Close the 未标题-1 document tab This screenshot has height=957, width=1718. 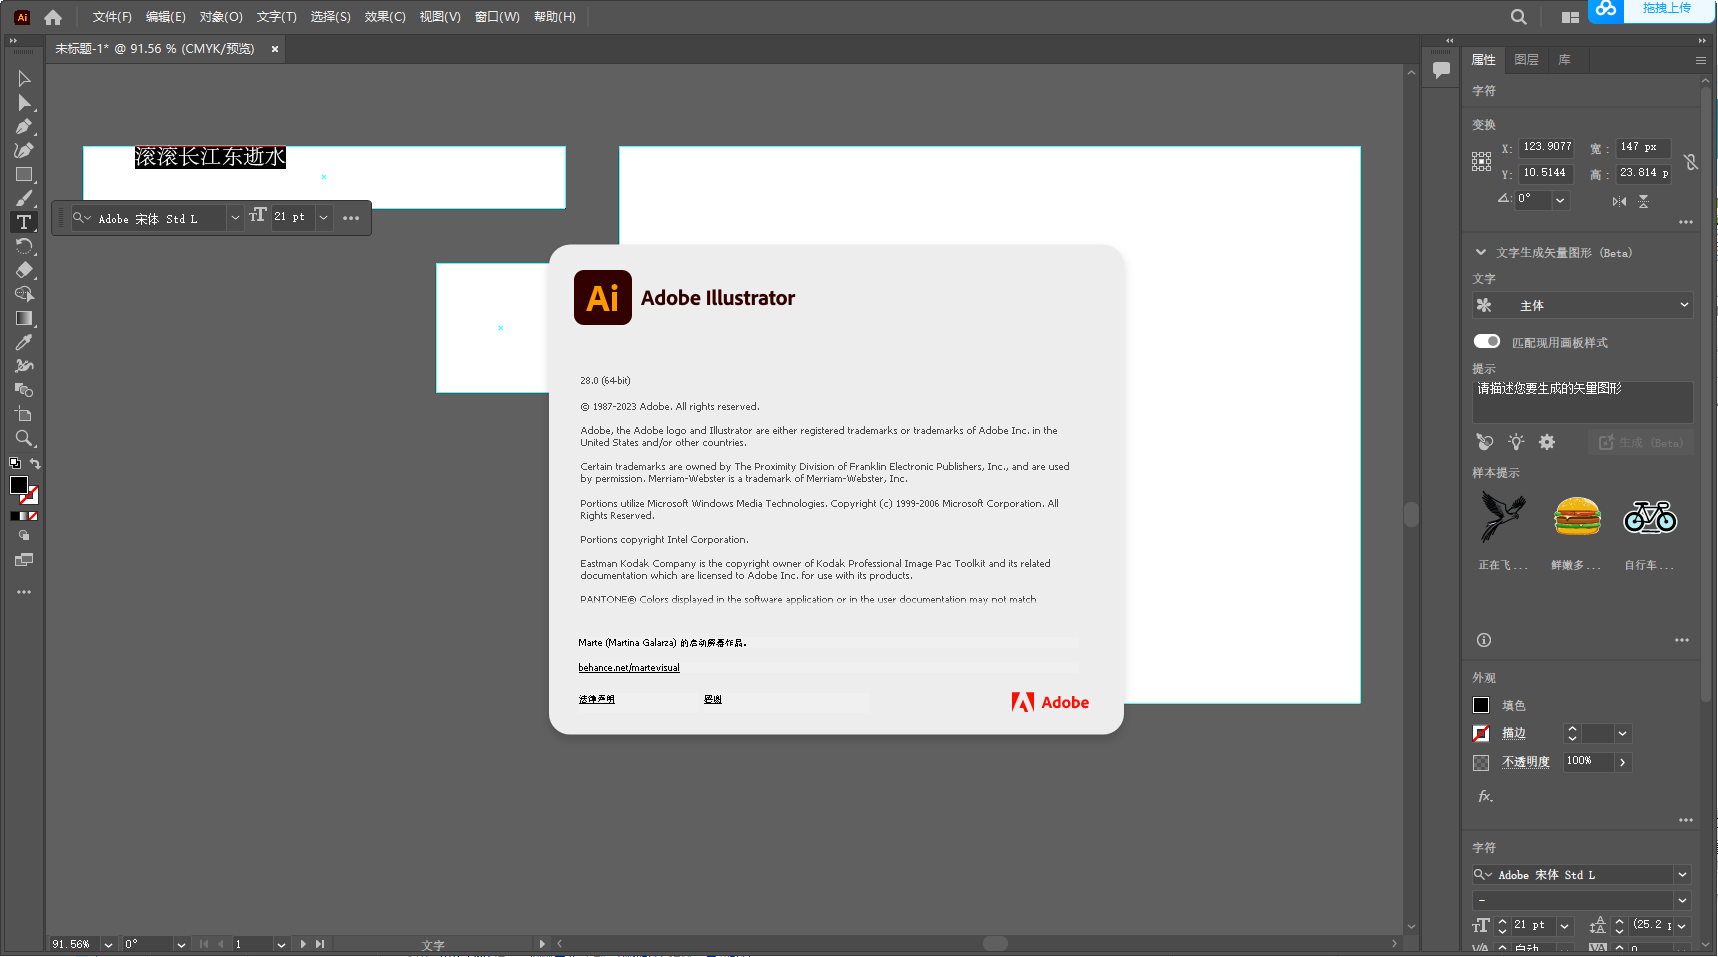[275, 49]
